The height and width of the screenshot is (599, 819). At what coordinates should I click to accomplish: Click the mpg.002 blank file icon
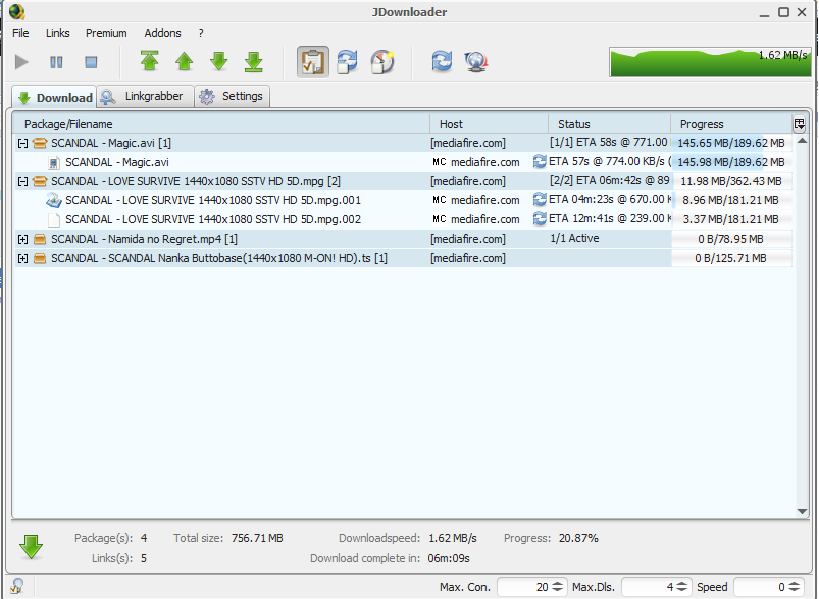point(54,219)
